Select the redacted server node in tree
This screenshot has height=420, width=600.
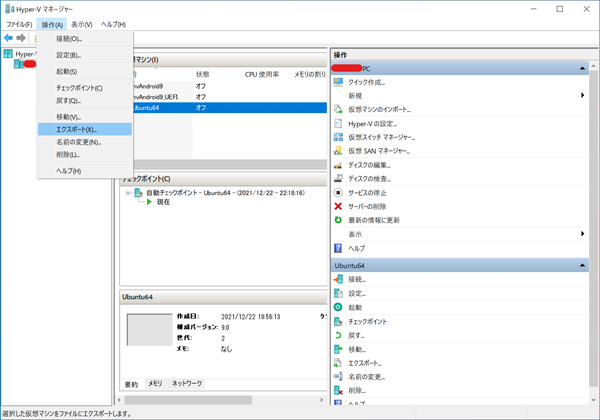25,64
